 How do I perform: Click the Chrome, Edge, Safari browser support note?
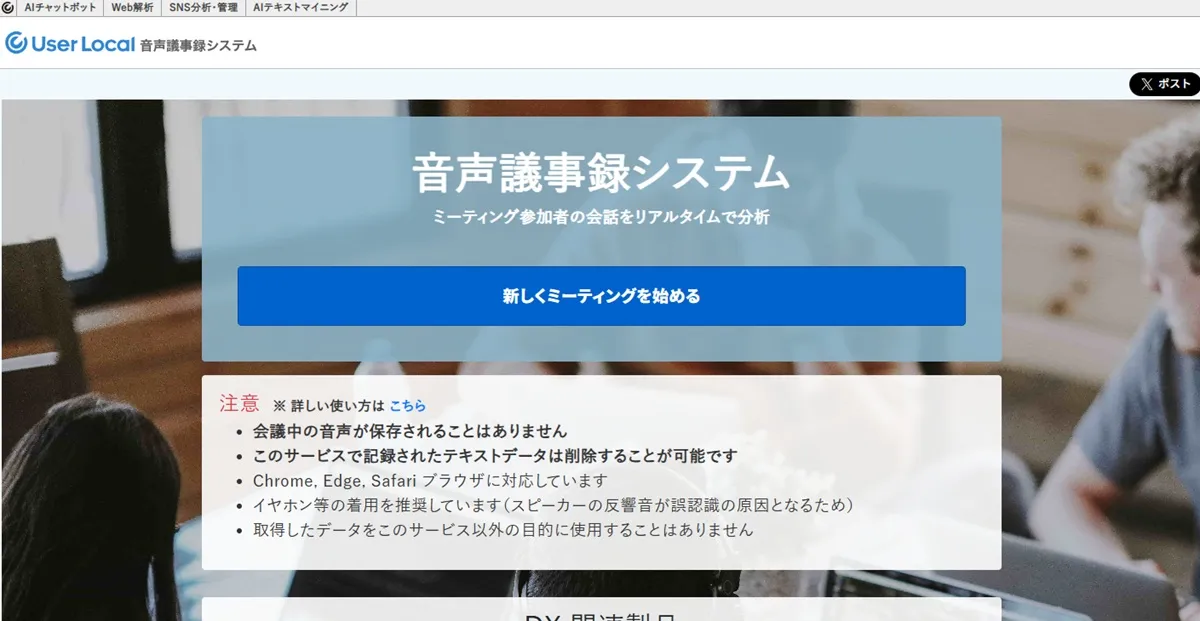click(430, 481)
